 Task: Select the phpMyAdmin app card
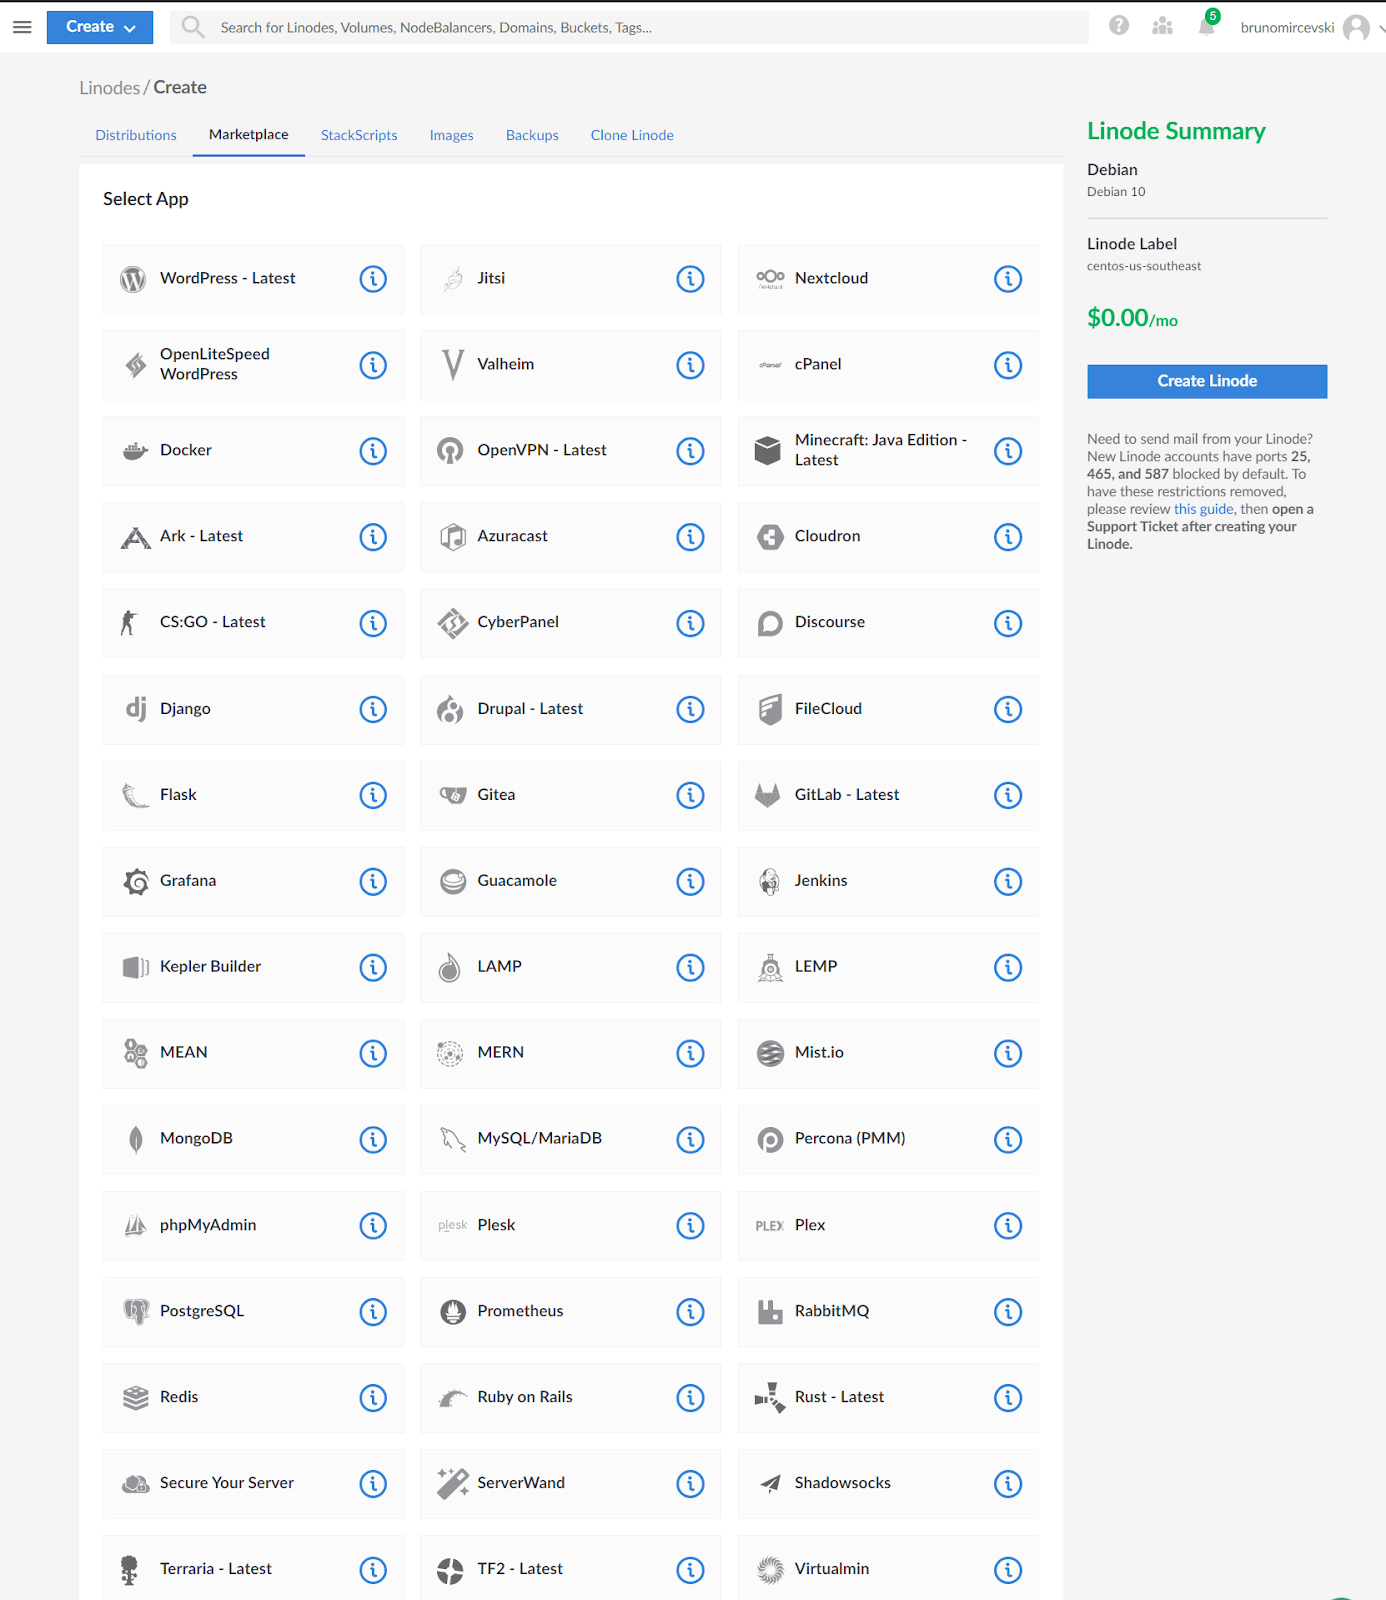253,1225
